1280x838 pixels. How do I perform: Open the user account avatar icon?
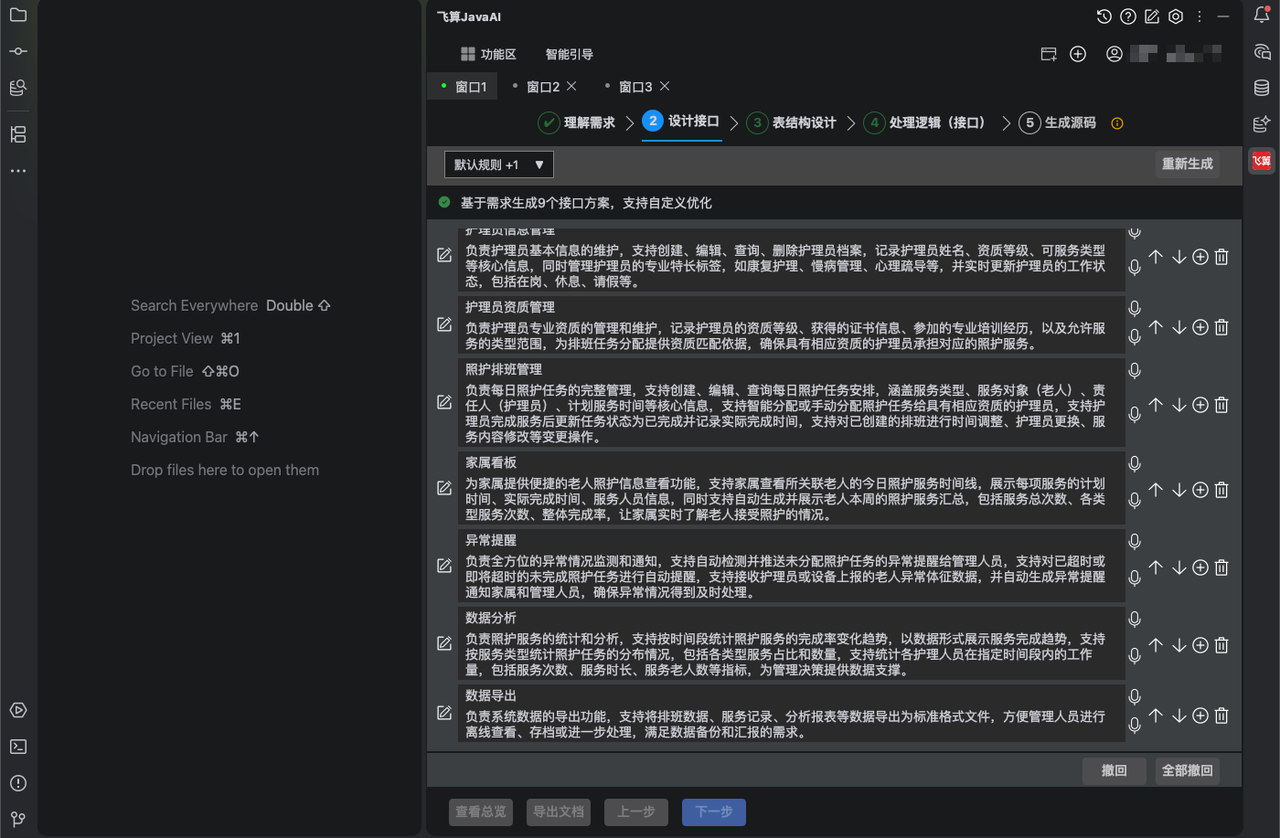(1114, 54)
